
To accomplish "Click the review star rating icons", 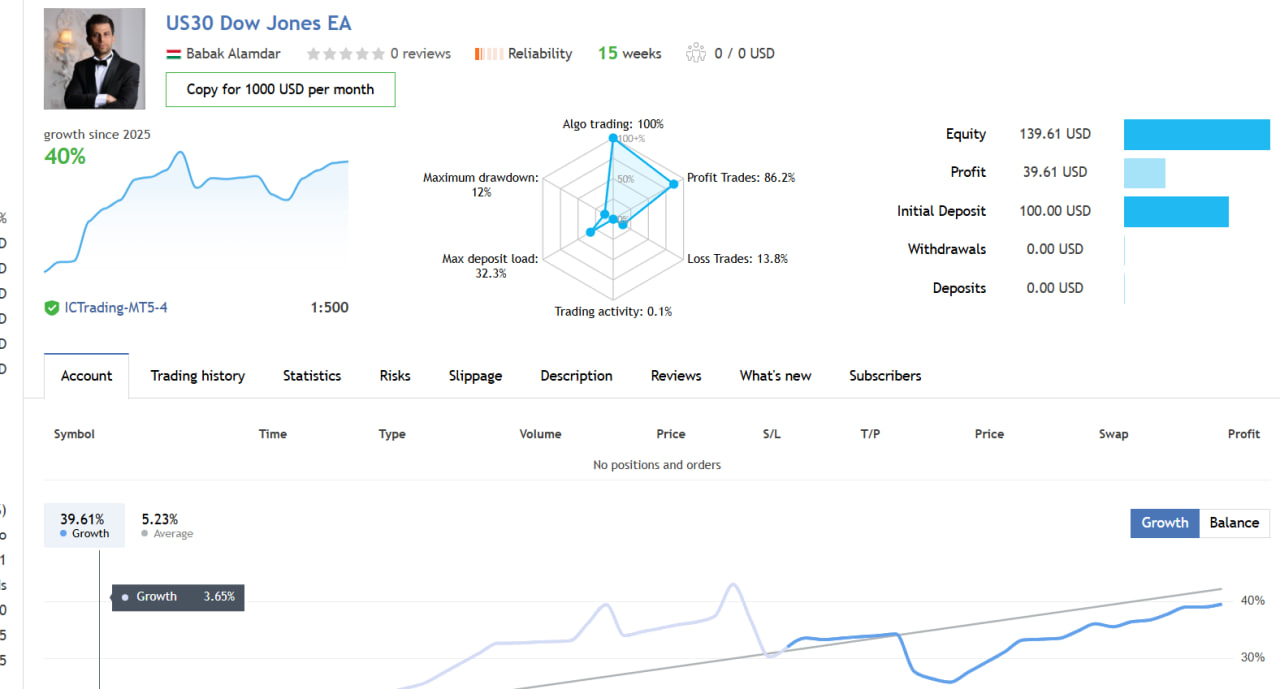I will click(x=345, y=54).
